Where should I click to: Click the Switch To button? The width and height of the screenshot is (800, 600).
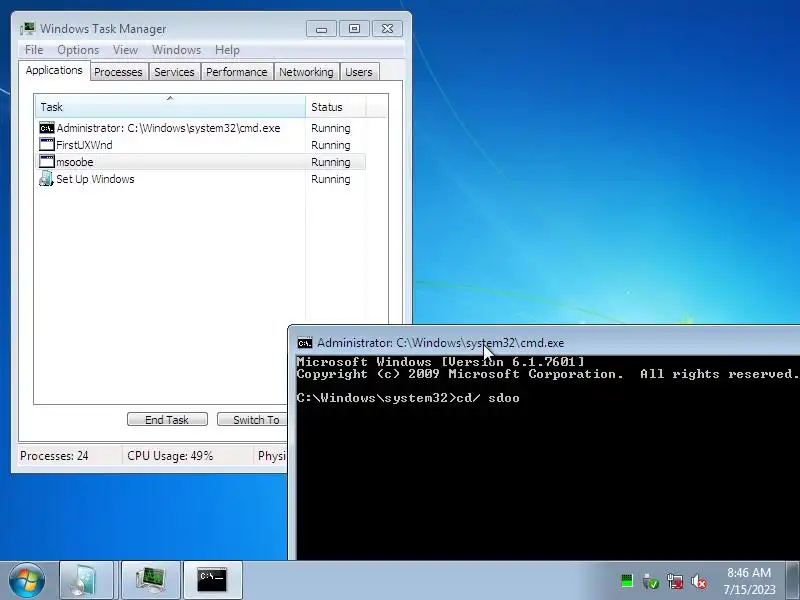(253, 419)
